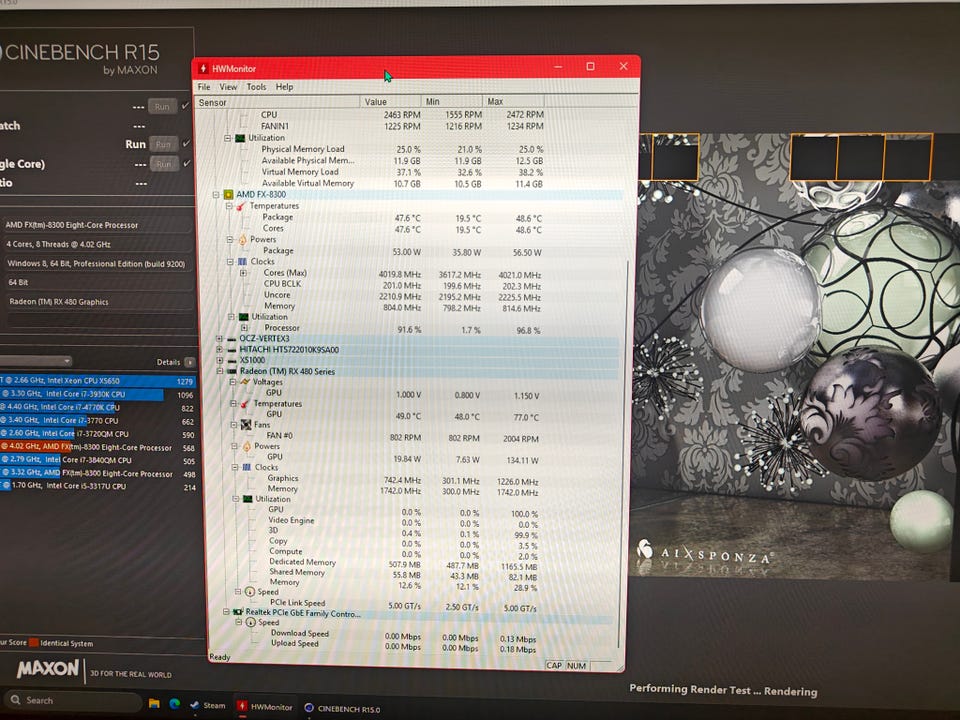The height and width of the screenshot is (720, 960).
Task: Open the View menu in HWMonitor
Action: pyautogui.click(x=229, y=87)
